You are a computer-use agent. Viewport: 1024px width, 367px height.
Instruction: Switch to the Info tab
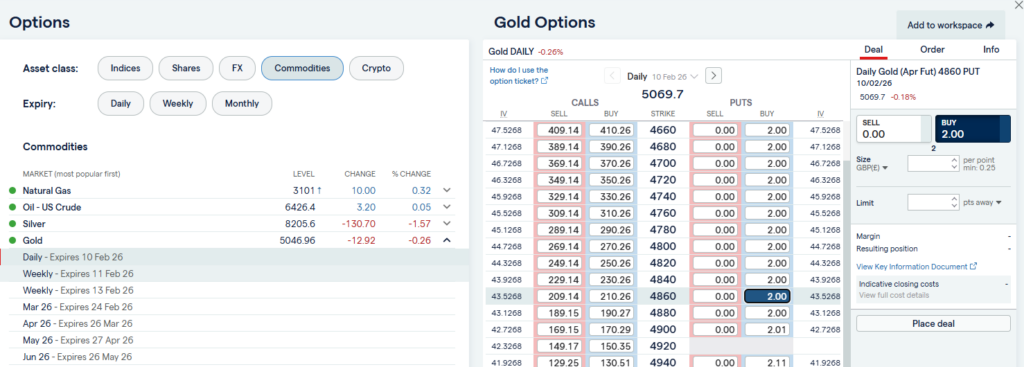[991, 50]
